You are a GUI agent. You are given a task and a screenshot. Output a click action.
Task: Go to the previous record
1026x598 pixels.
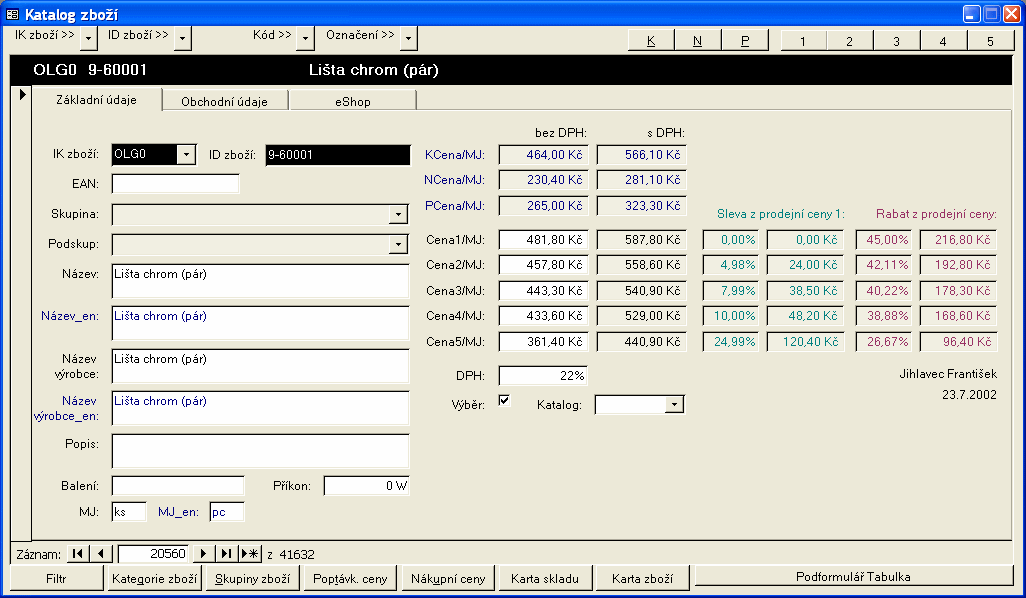[101, 554]
